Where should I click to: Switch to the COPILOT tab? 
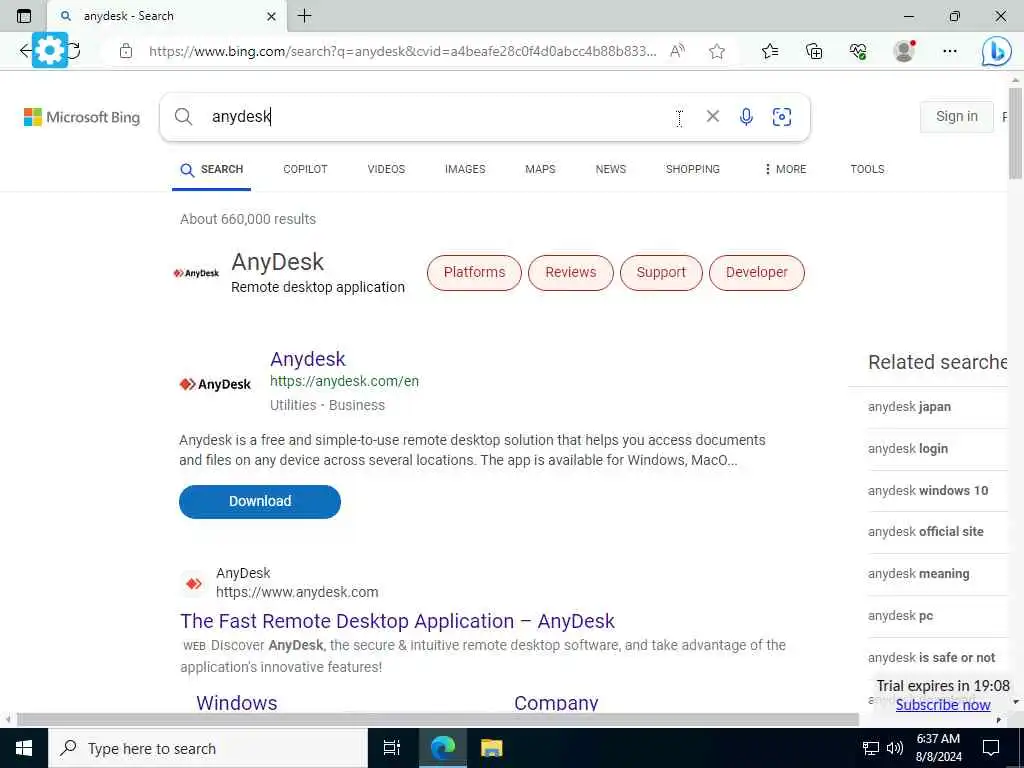click(305, 169)
